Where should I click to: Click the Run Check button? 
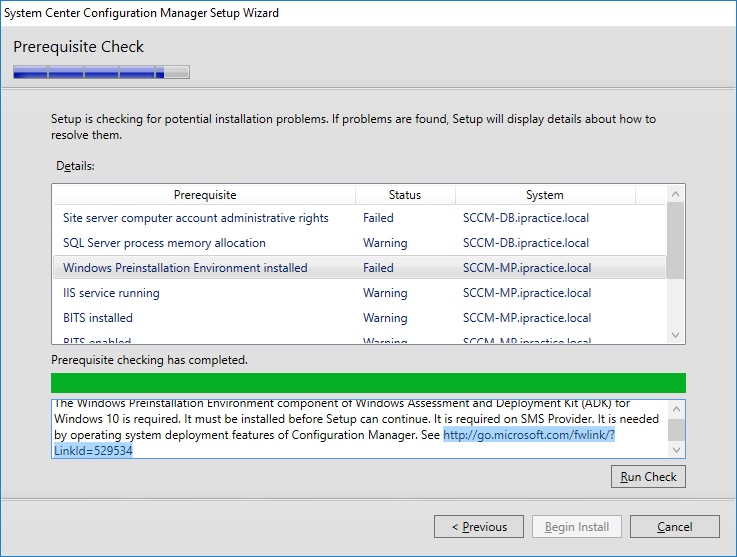pyautogui.click(x=648, y=477)
